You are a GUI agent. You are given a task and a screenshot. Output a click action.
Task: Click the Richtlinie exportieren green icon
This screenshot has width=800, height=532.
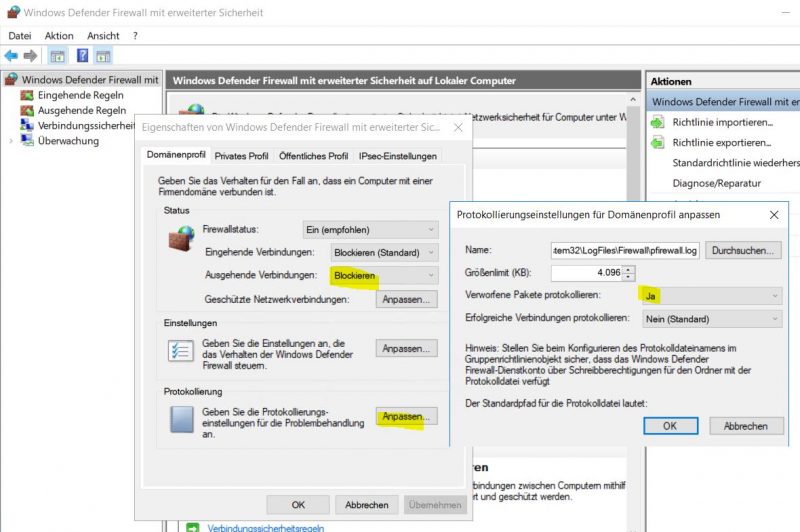click(x=658, y=143)
